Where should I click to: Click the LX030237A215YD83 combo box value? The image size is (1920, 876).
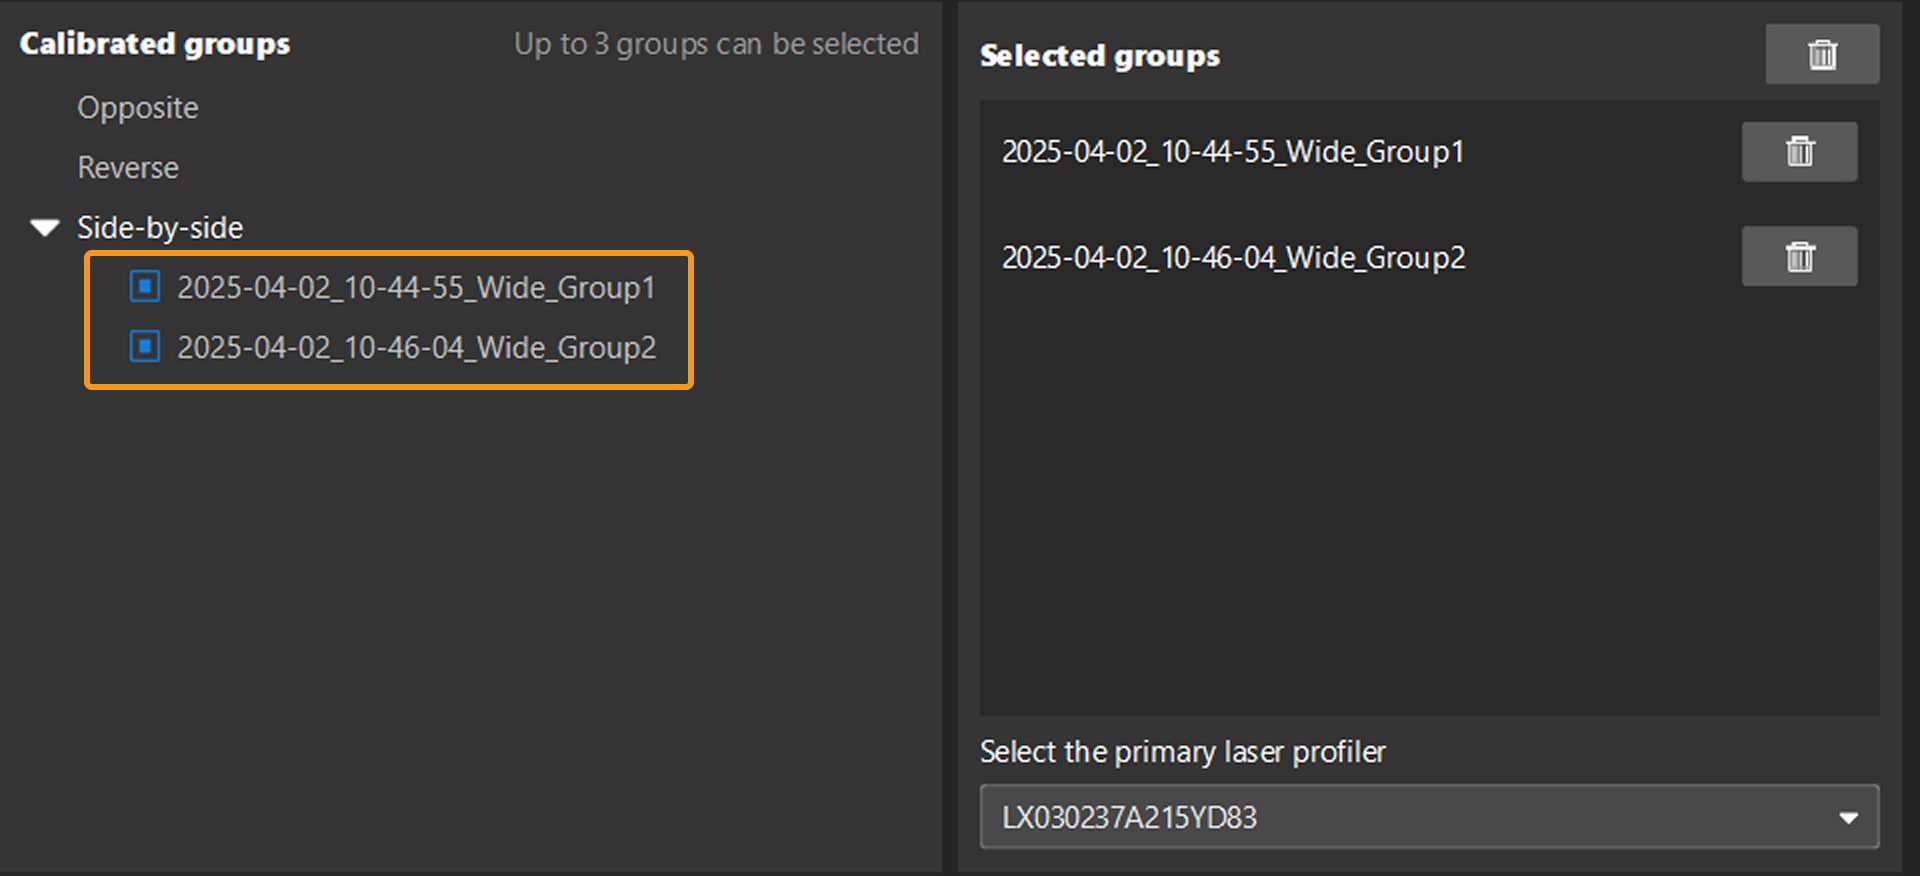pos(1130,818)
